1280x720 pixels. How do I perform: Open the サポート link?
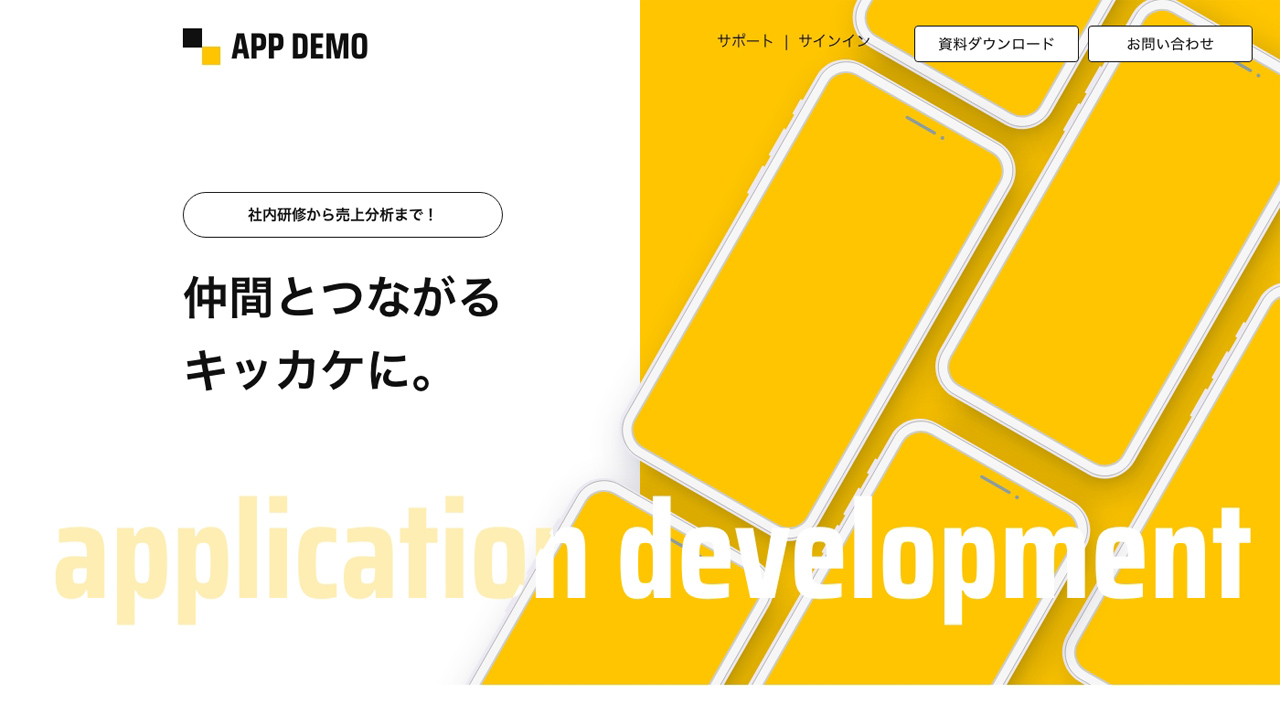click(x=745, y=41)
